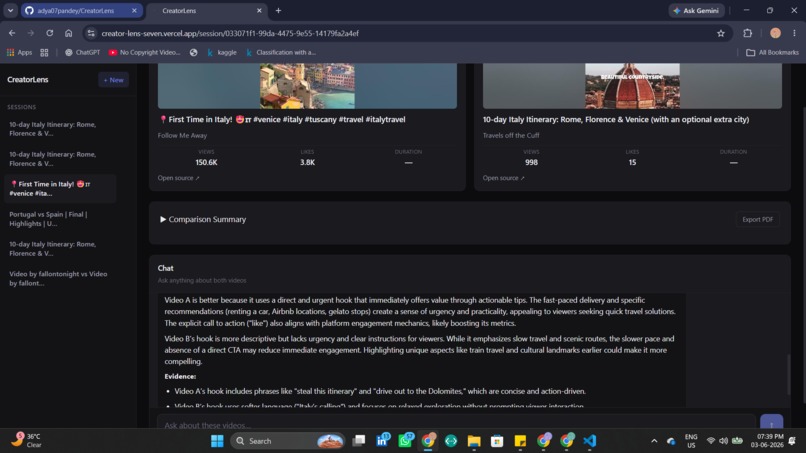Open clock and date at 07:39 PM
This screenshot has height=453, width=806.
point(766,441)
